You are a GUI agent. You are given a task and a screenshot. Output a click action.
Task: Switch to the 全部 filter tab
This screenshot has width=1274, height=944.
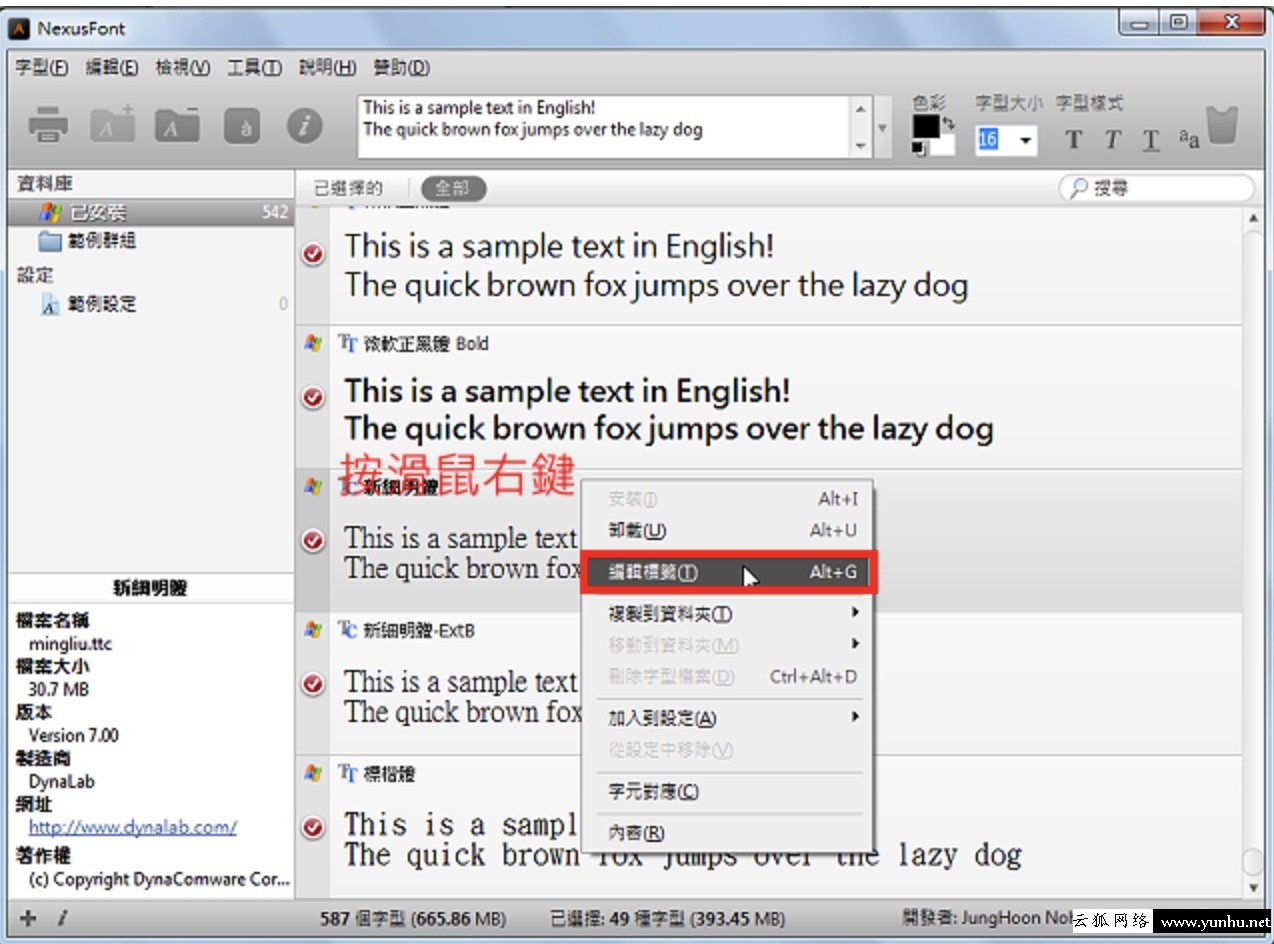click(x=453, y=188)
